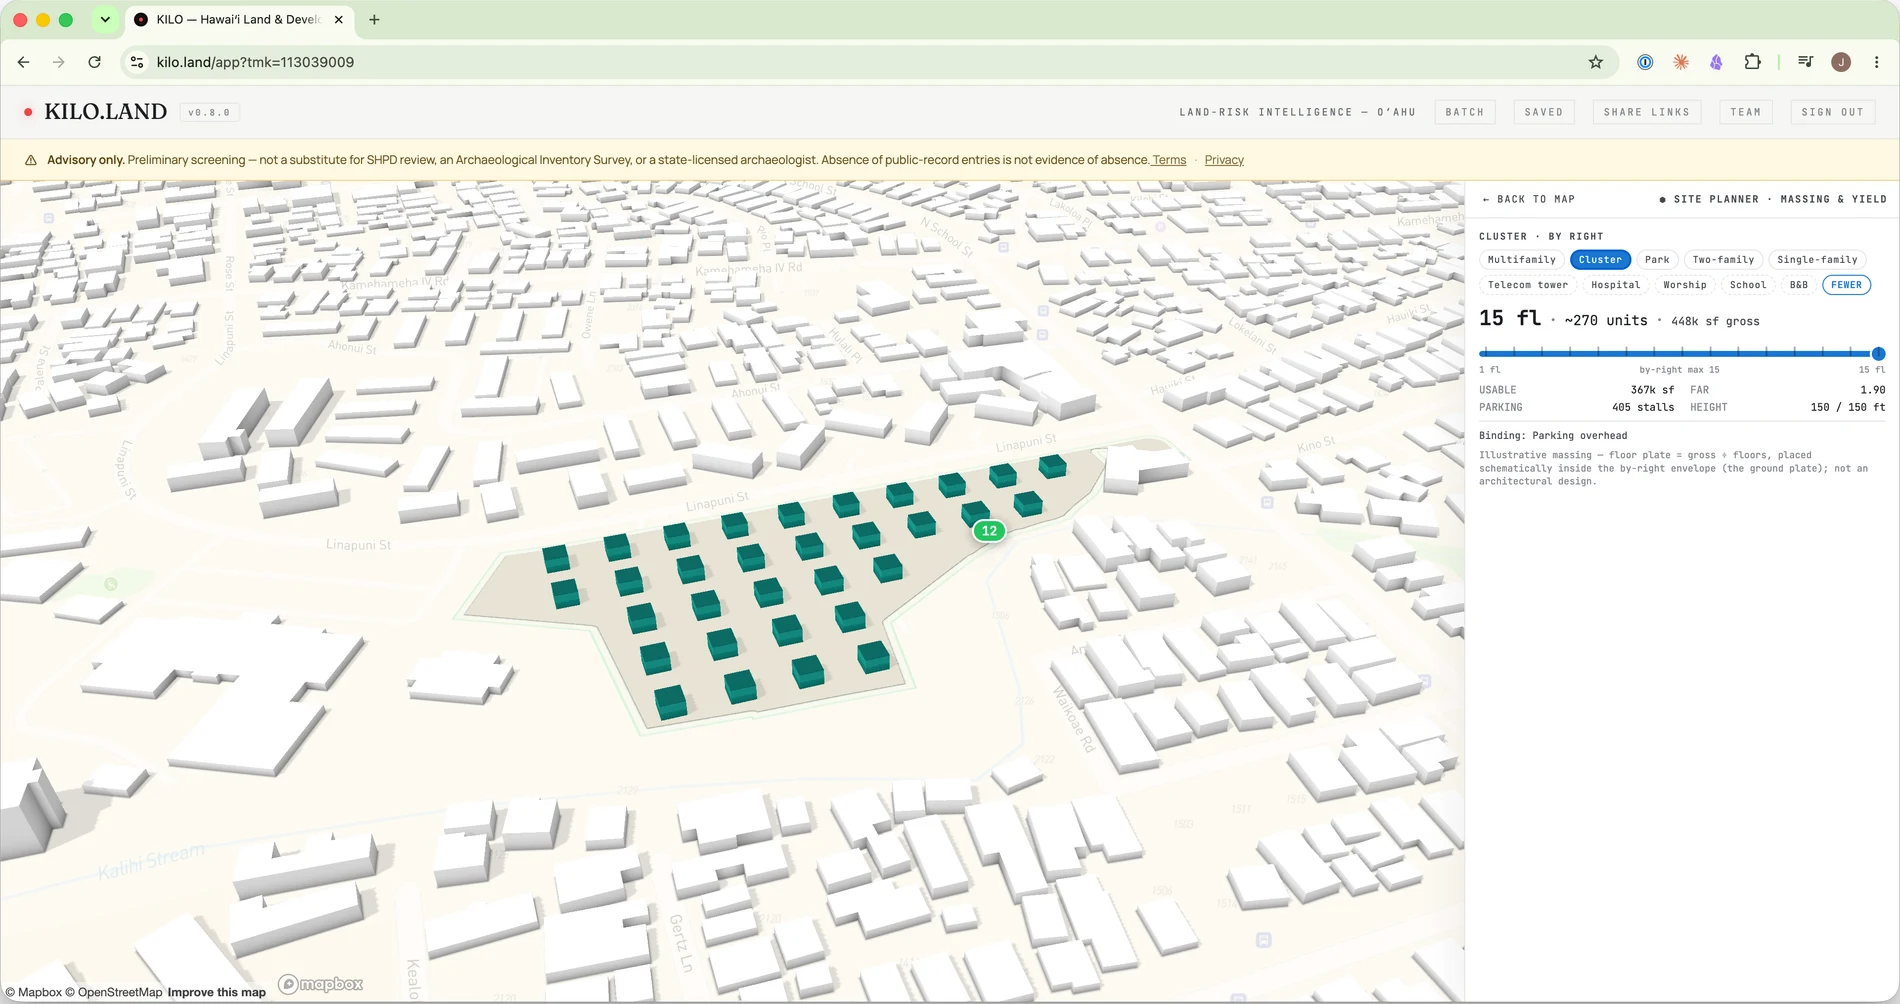This screenshot has width=1900, height=1004.
Task: Collapse use list with FEWER button
Action: 1846,285
